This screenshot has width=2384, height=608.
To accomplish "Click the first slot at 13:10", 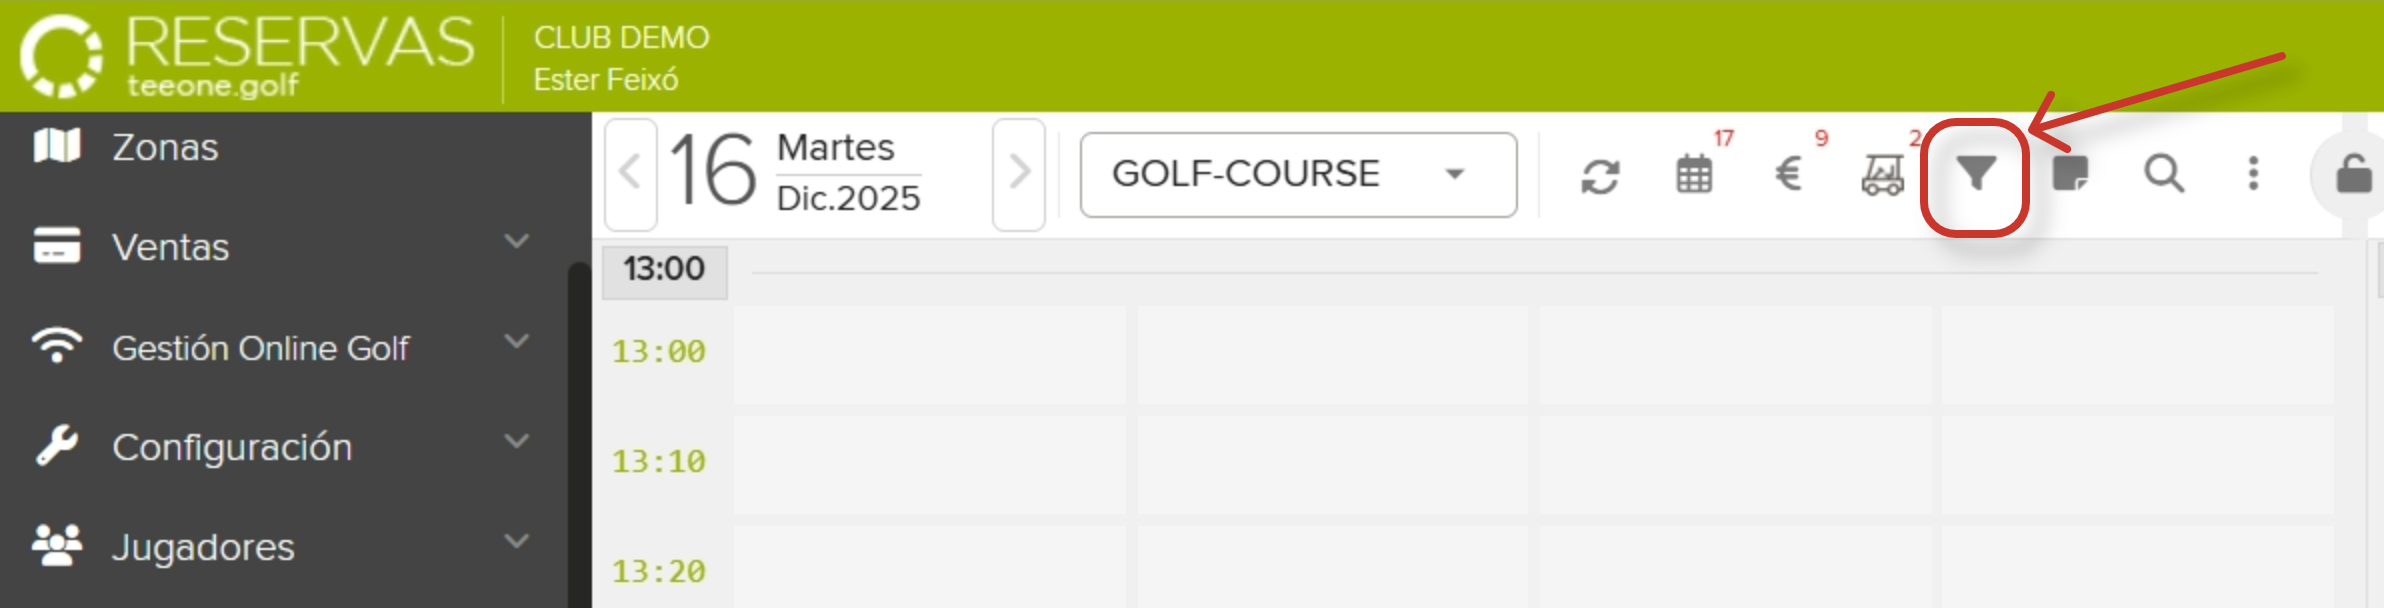I will click(929, 464).
